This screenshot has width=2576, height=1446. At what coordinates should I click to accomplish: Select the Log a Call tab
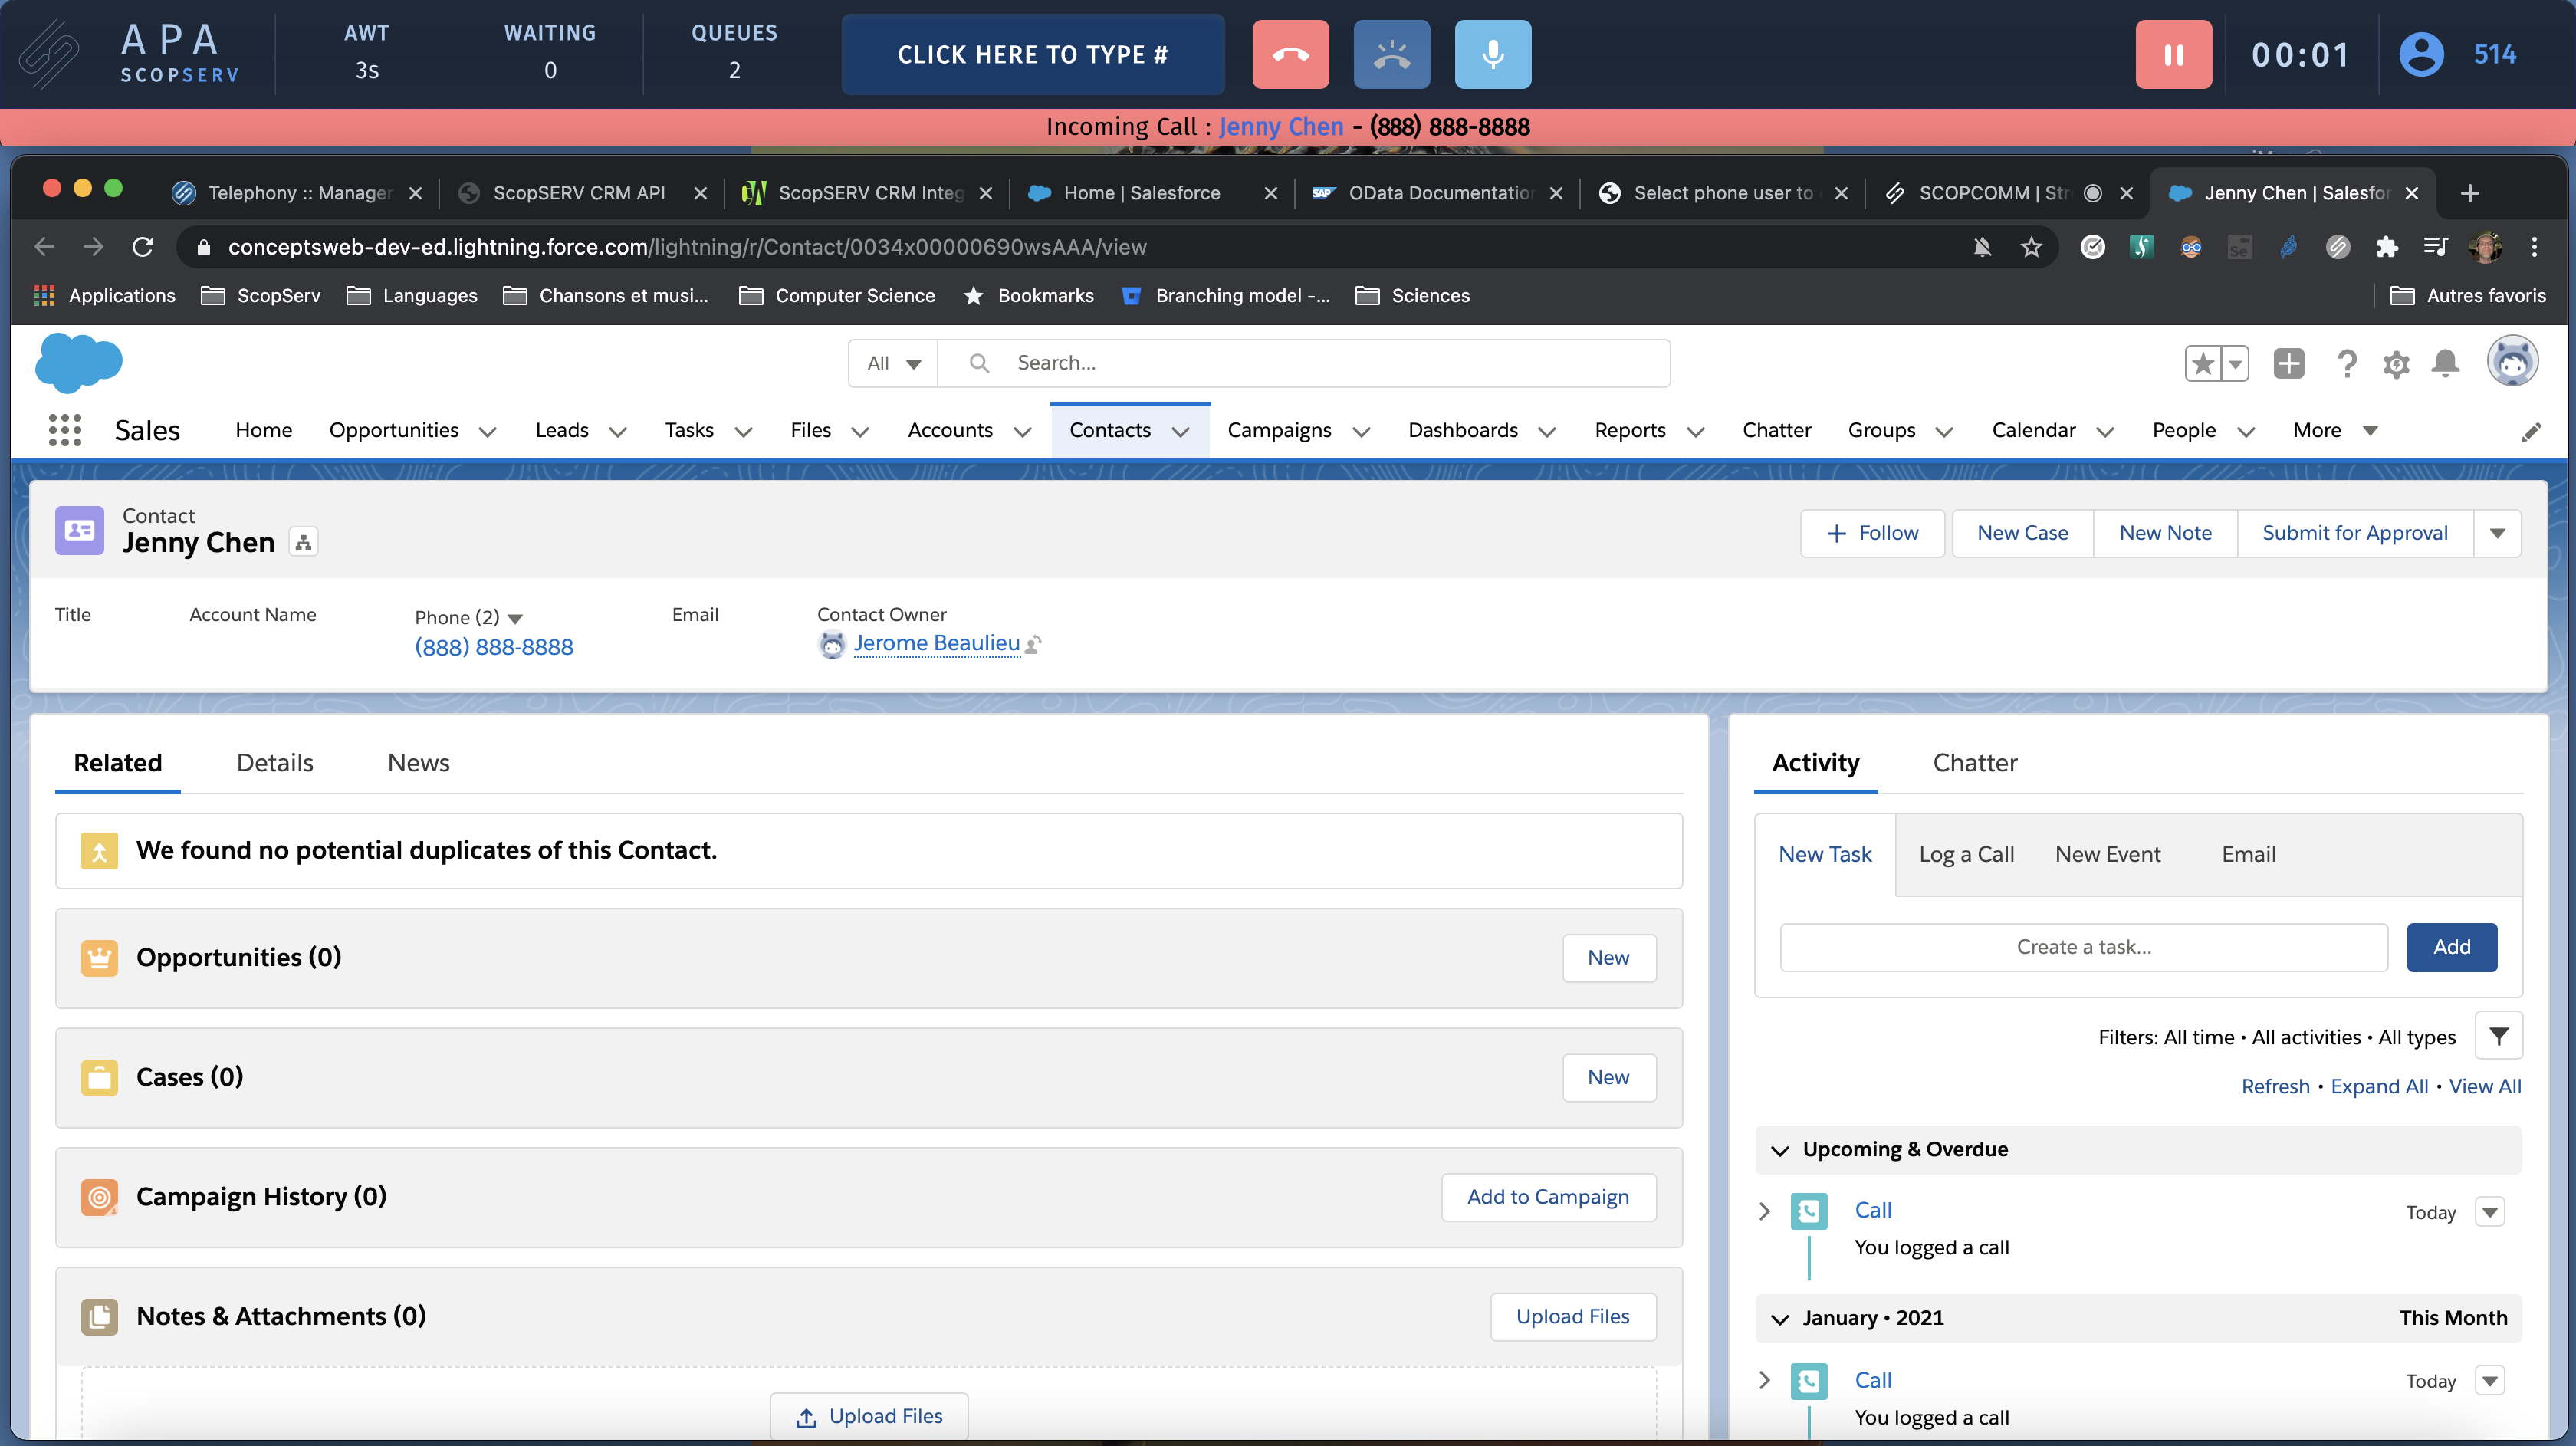point(1966,854)
